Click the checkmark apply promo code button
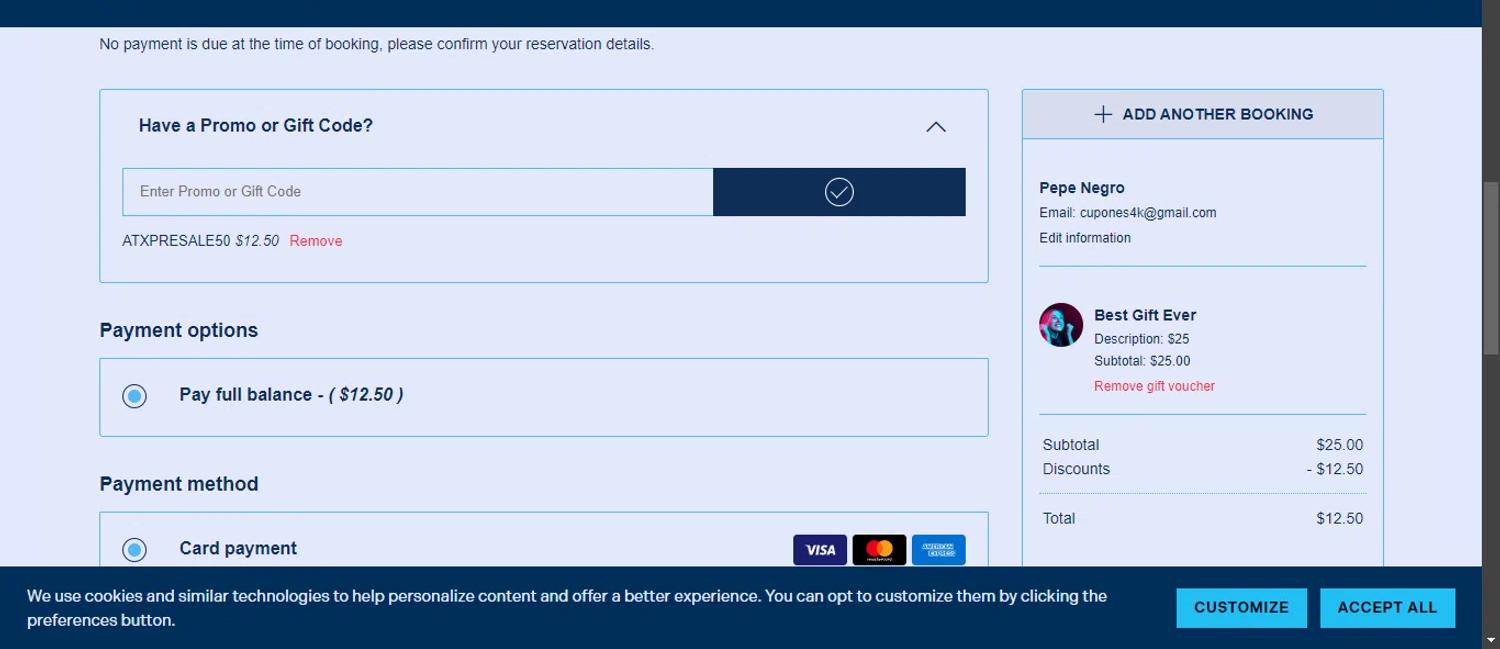The height and width of the screenshot is (649, 1500). click(x=838, y=192)
